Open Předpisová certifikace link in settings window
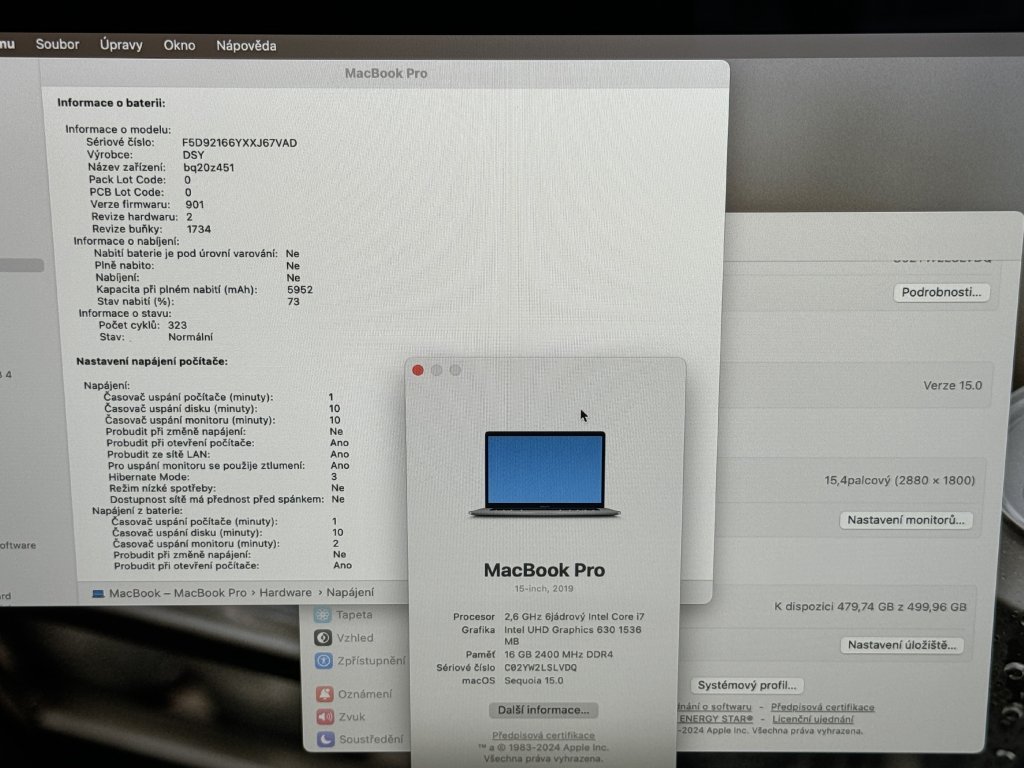This screenshot has height=768, width=1024. (822, 707)
